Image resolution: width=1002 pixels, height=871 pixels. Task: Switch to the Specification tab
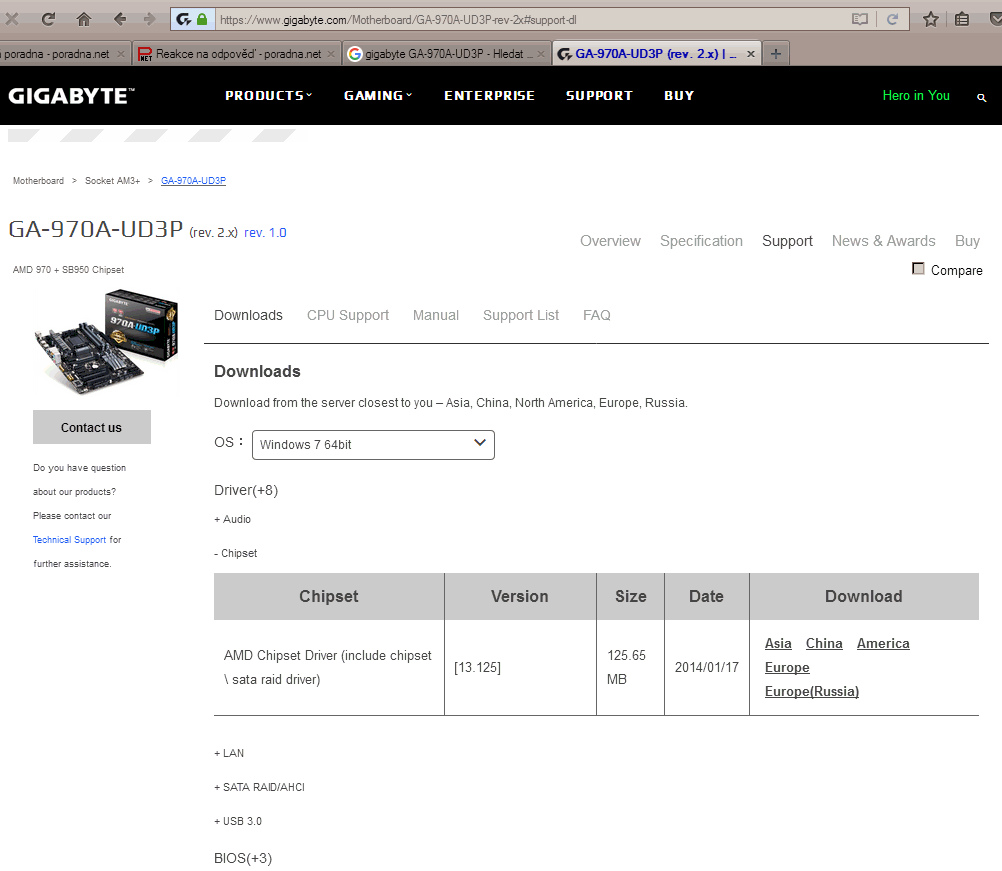tap(701, 241)
